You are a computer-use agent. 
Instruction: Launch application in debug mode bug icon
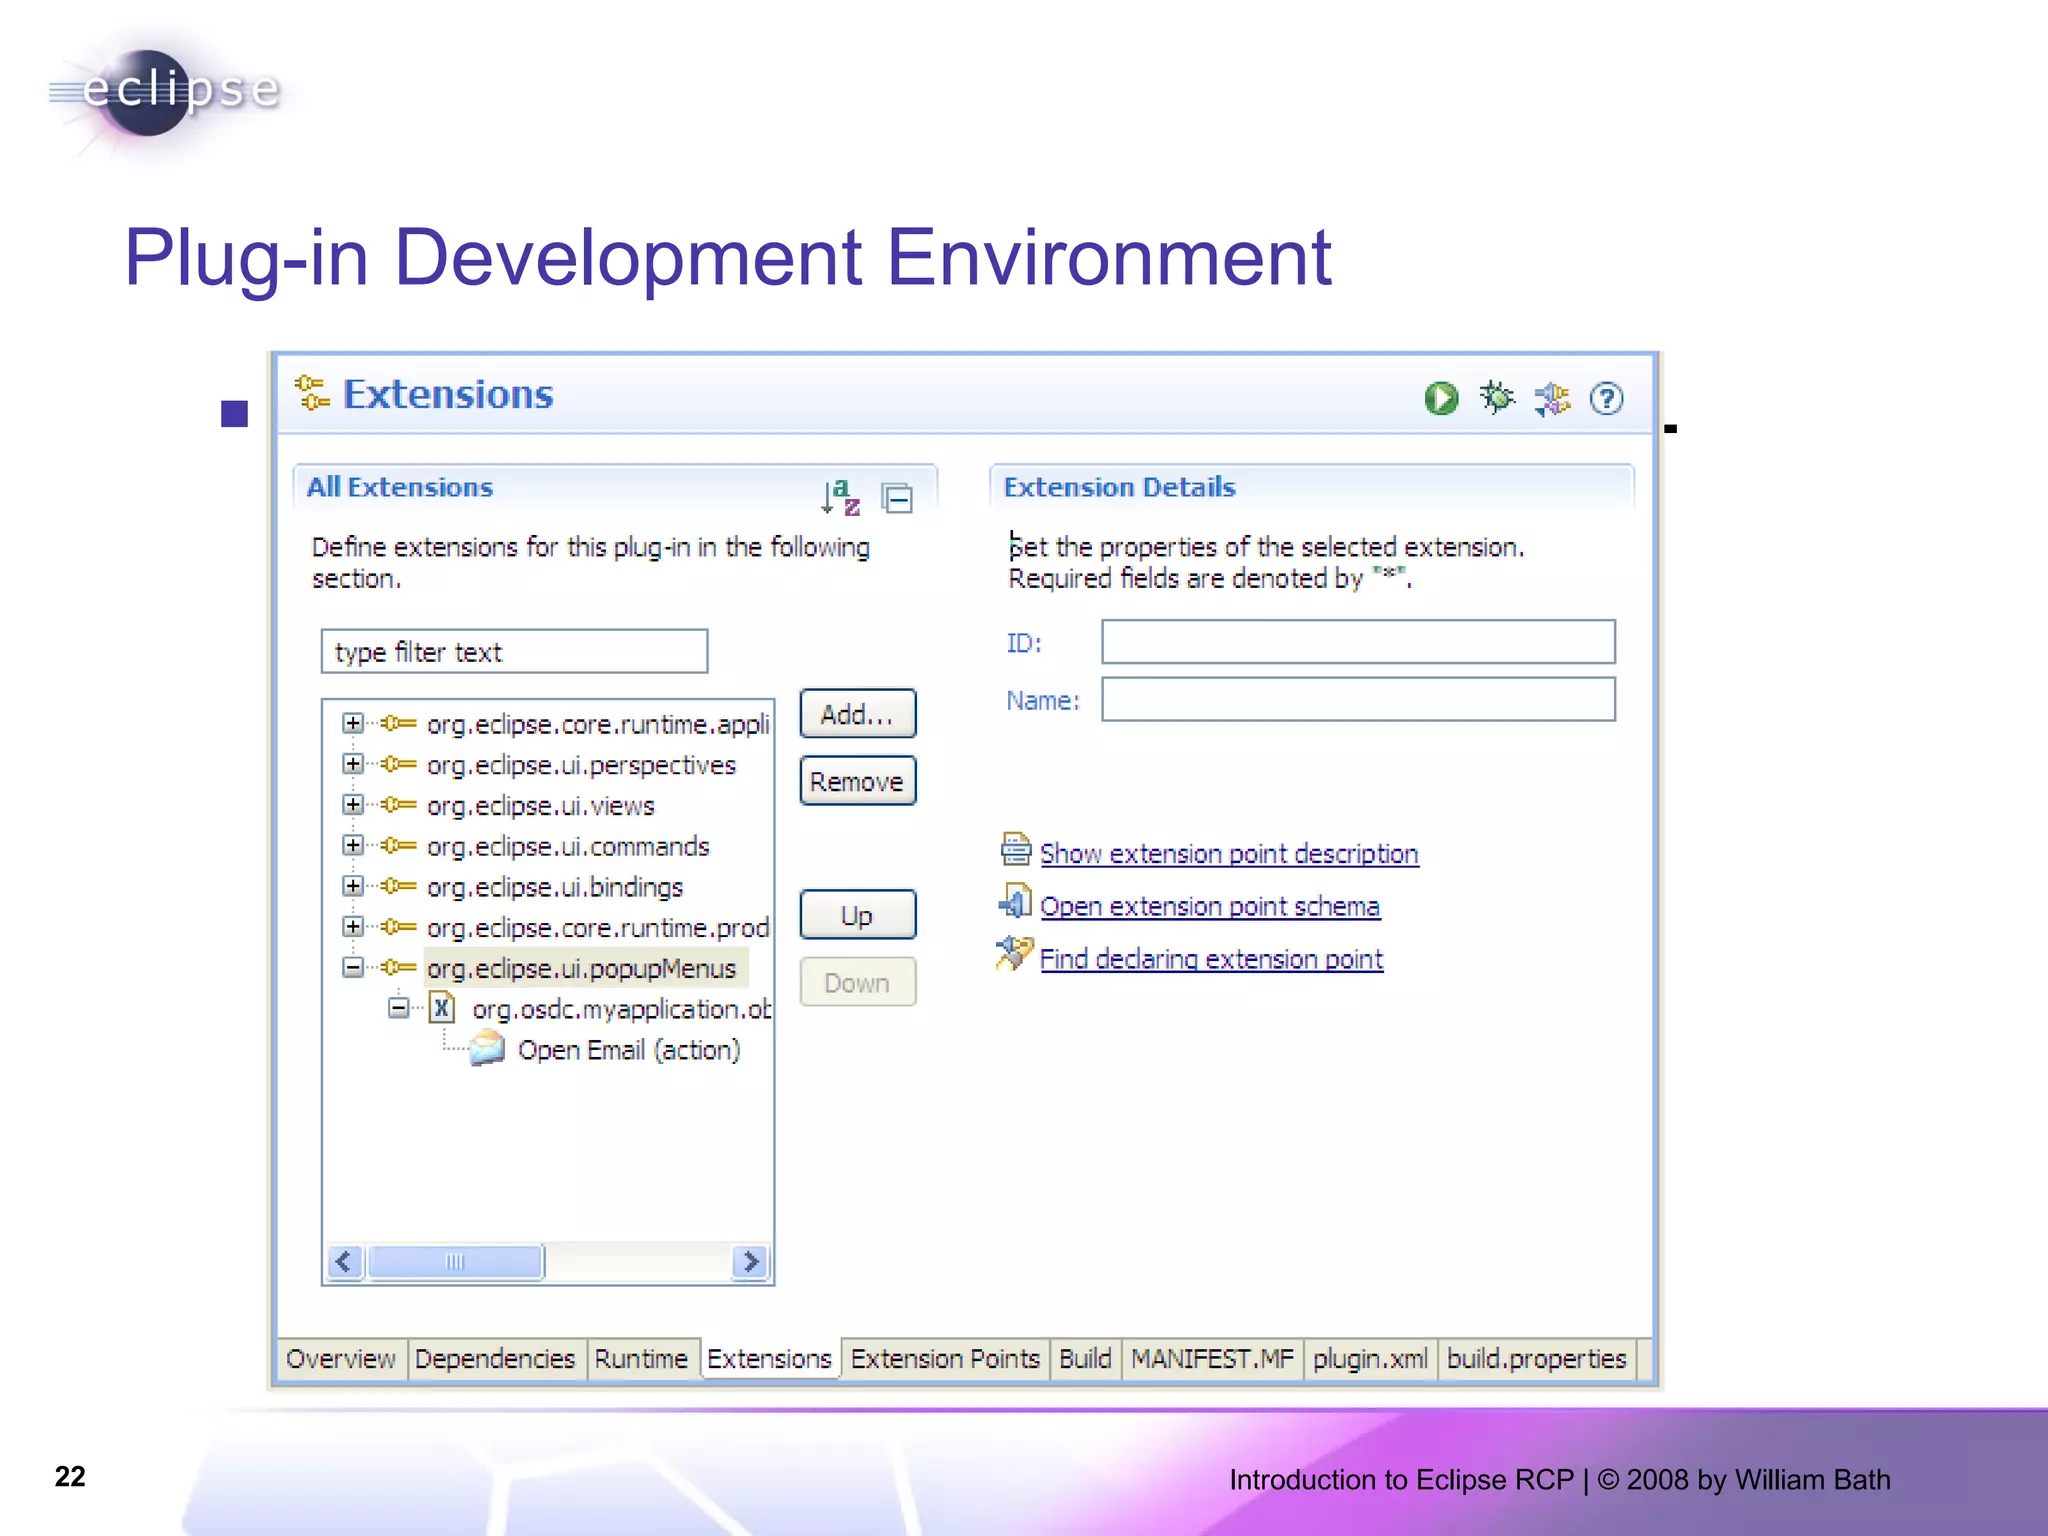pos(1497,398)
